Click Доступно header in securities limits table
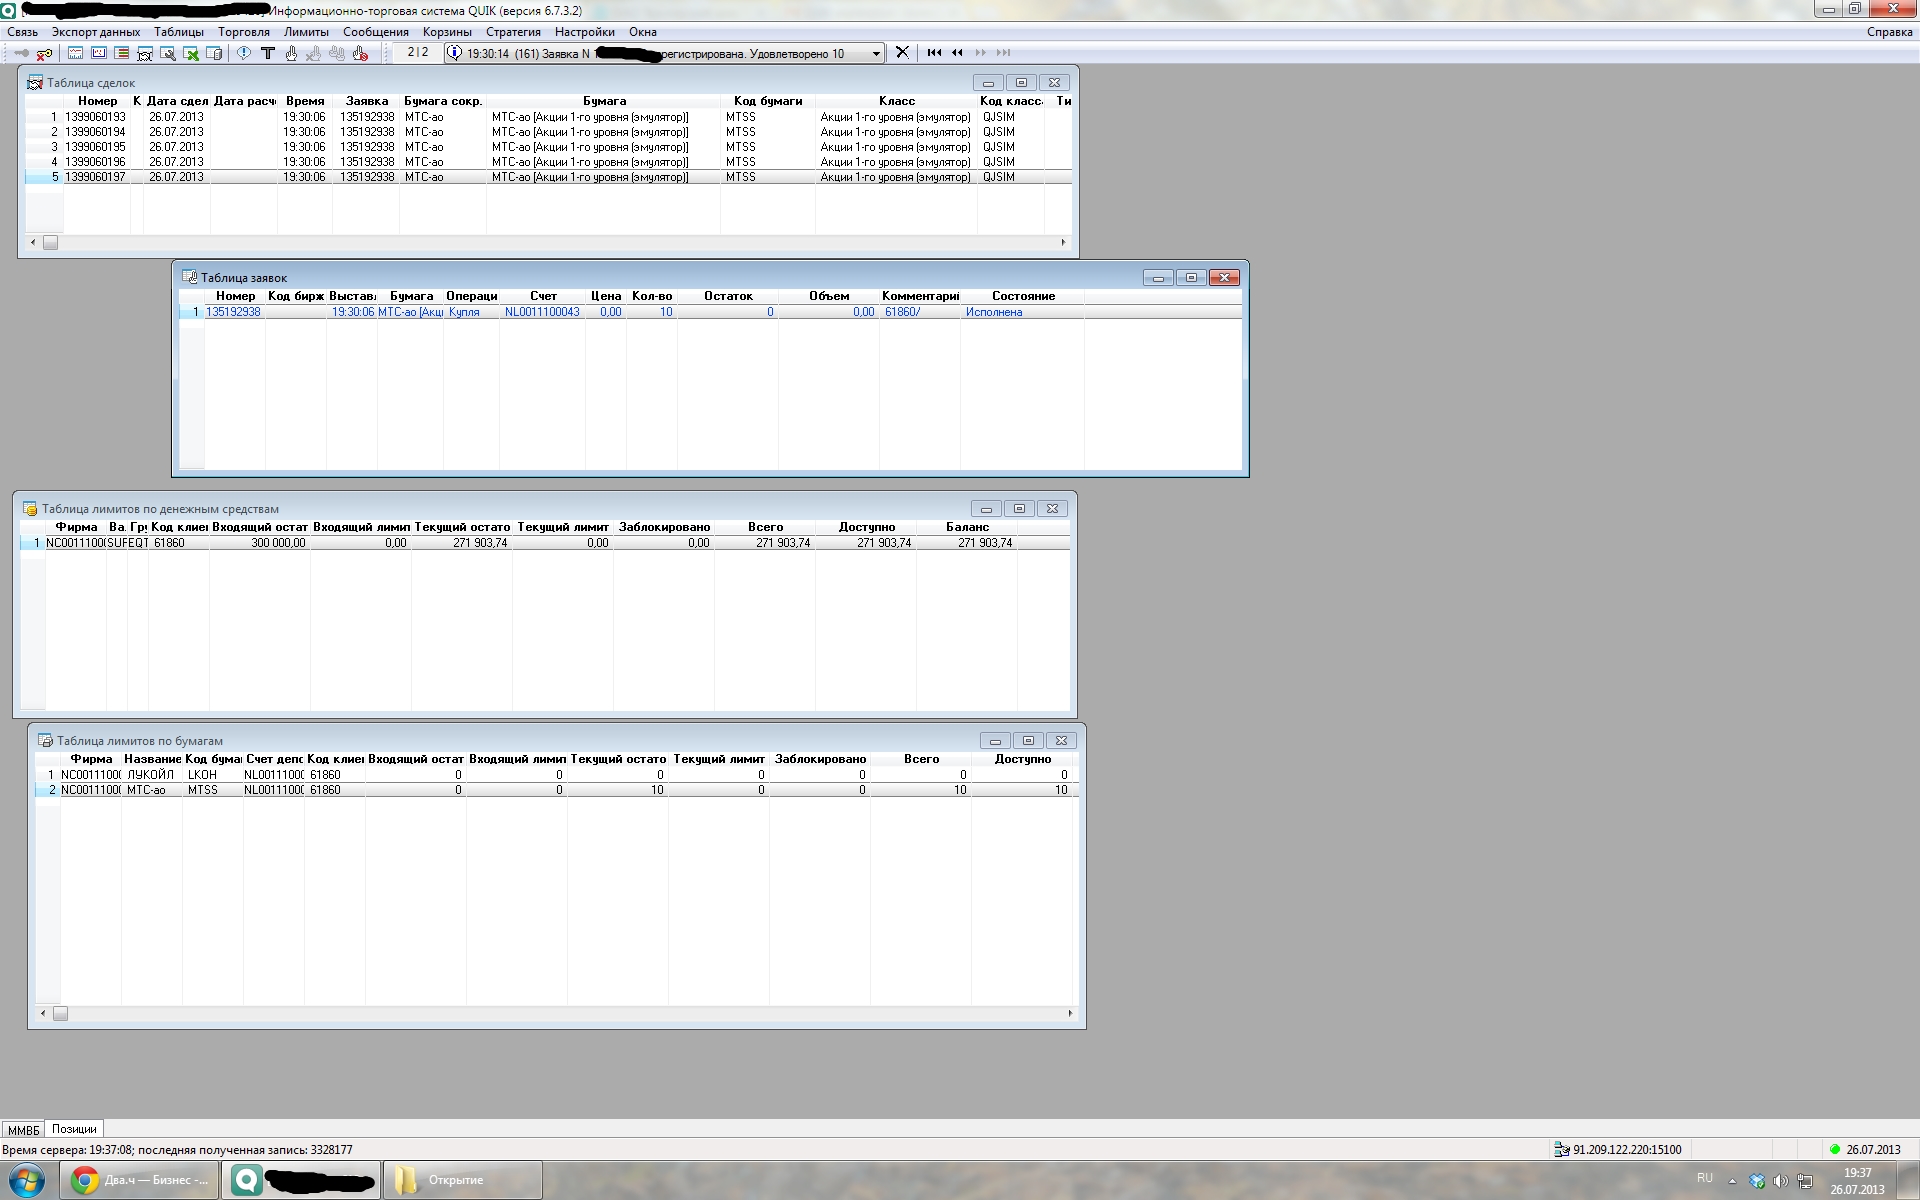Viewport: 1920px width, 1200px height. (x=1023, y=759)
